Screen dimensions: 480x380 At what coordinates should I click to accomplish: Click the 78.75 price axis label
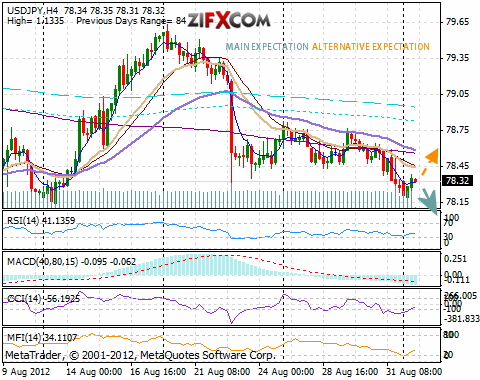[x=457, y=130]
